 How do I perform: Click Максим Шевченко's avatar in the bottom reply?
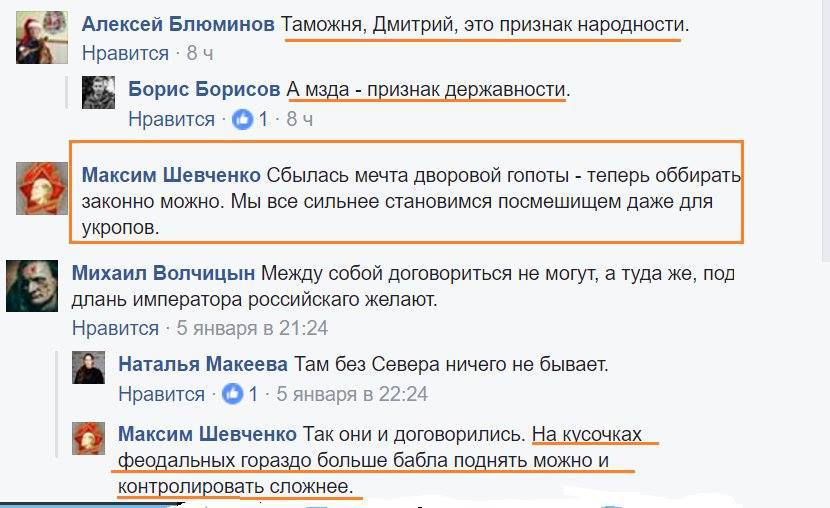point(90,440)
